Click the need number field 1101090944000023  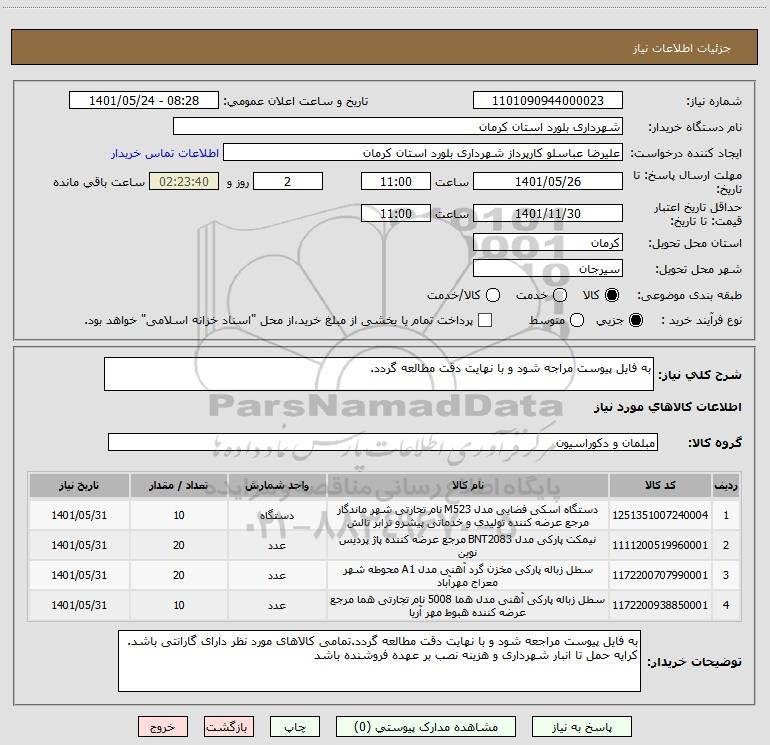tap(548, 100)
